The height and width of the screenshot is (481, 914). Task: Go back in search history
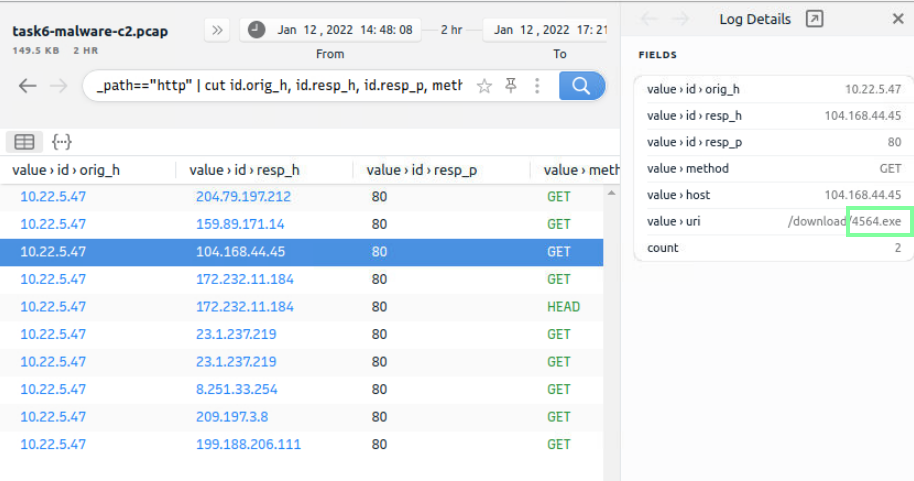(28, 86)
